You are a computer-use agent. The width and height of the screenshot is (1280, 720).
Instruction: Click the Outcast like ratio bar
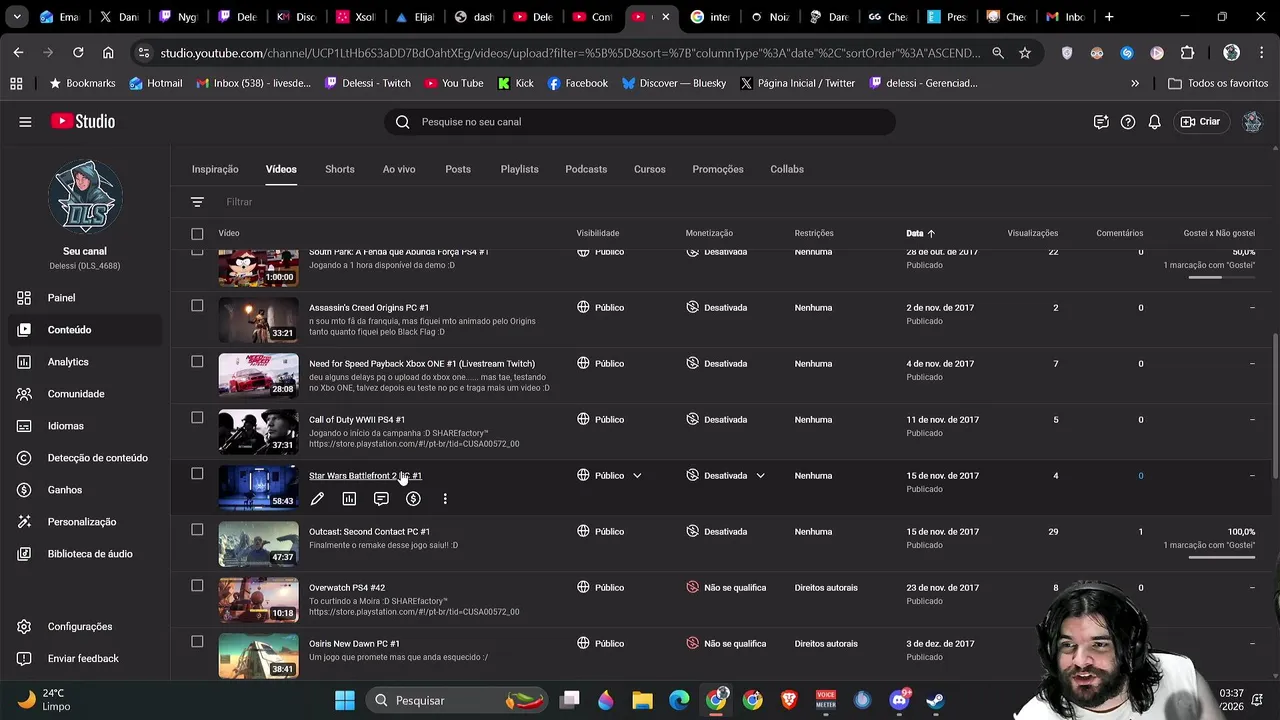[x=1222, y=555]
